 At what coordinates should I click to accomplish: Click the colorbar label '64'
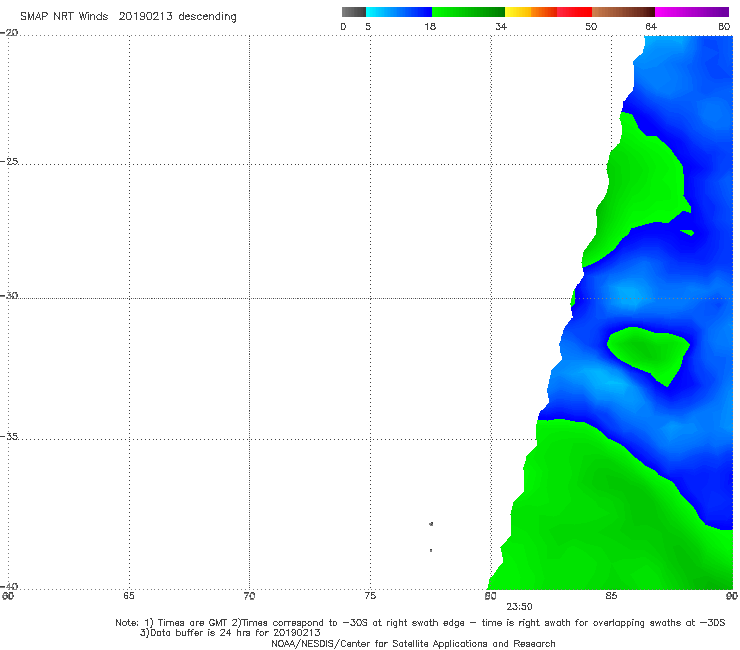coord(651,27)
